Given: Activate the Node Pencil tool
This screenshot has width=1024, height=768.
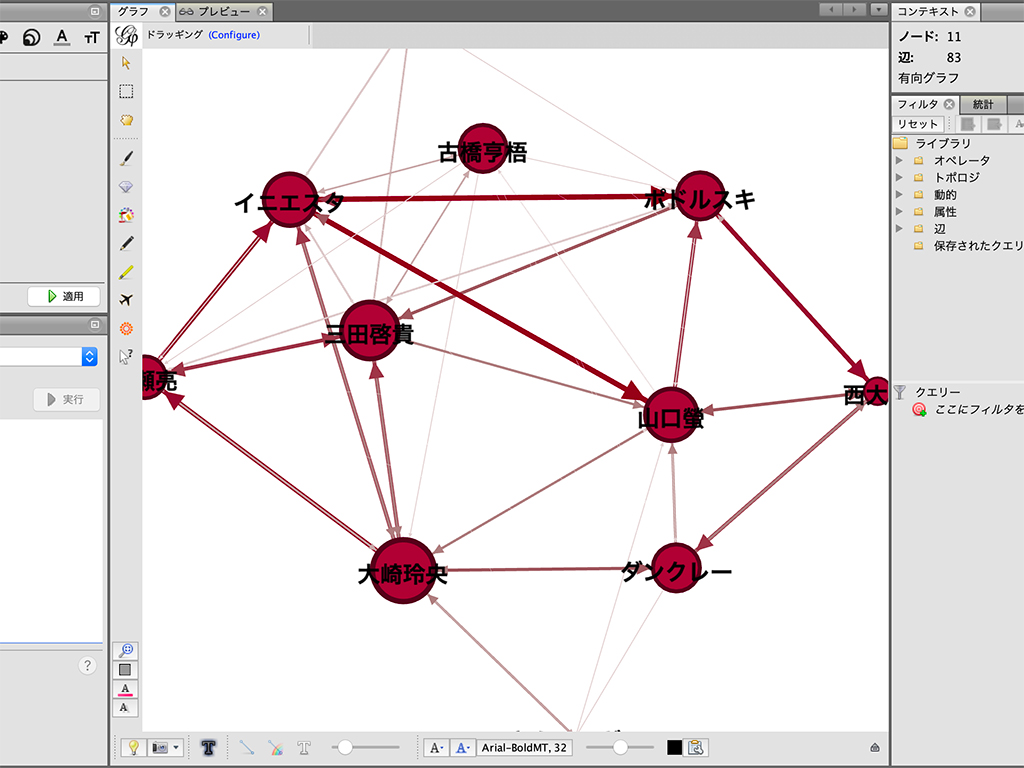Looking at the screenshot, I should pyautogui.click(x=126, y=243).
